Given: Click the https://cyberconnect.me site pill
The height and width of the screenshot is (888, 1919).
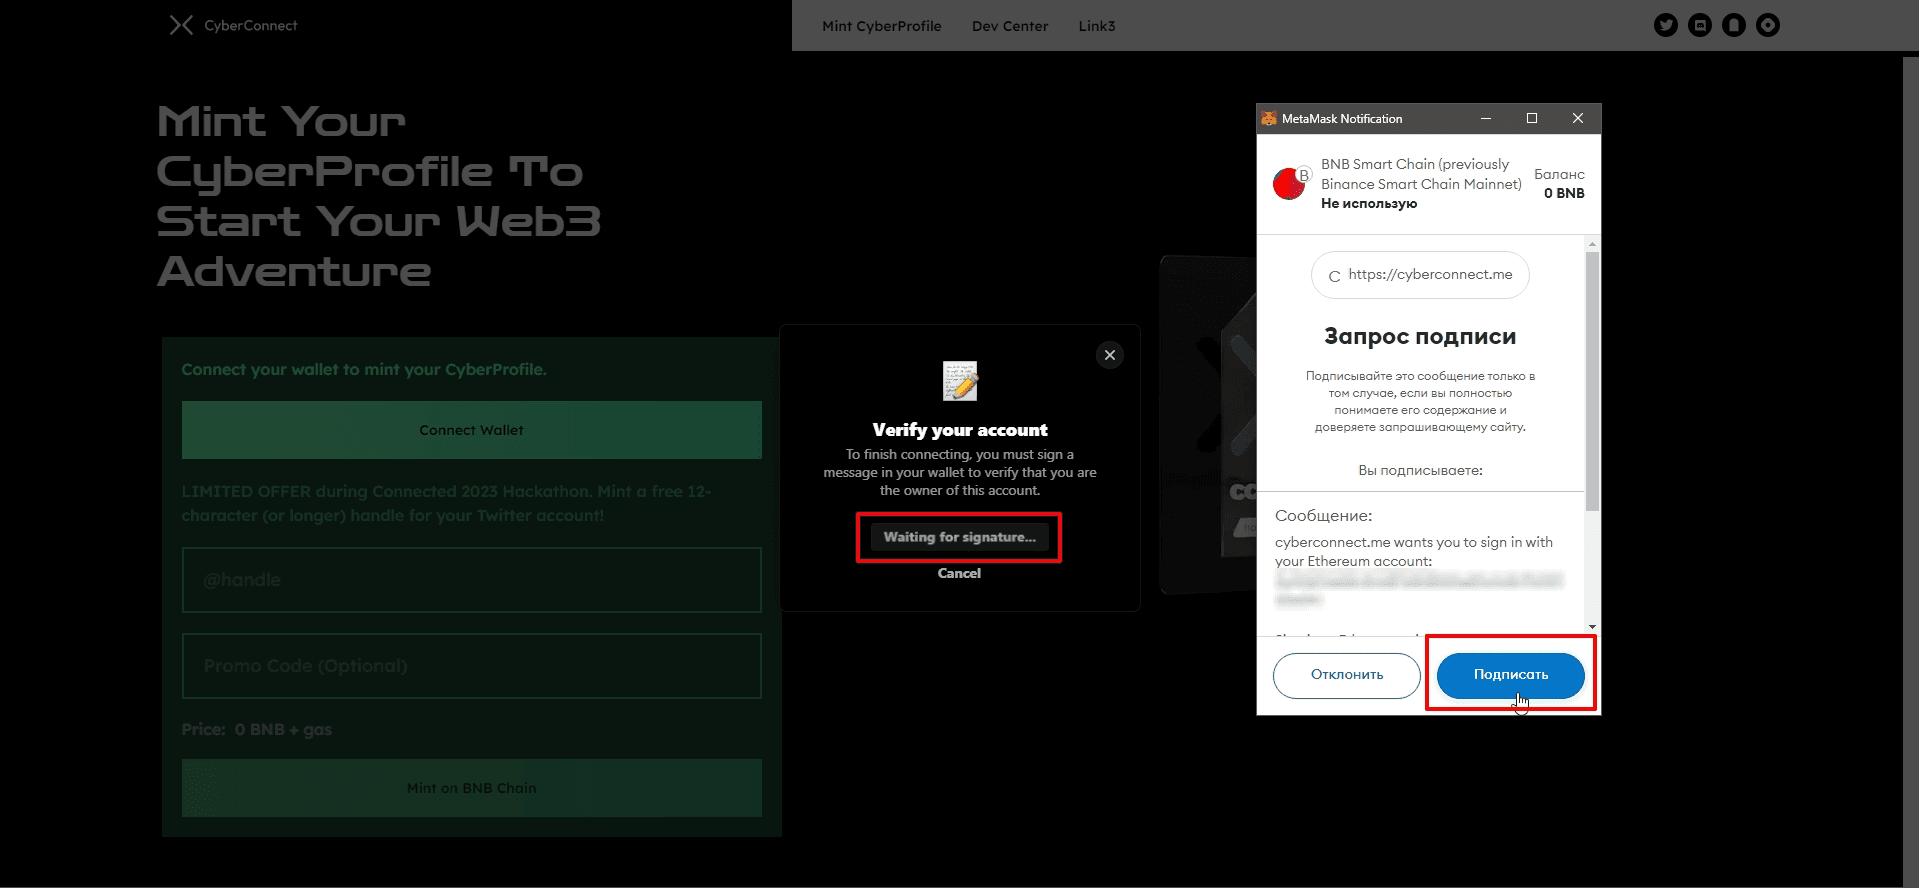Looking at the screenshot, I should [x=1420, y=275].
